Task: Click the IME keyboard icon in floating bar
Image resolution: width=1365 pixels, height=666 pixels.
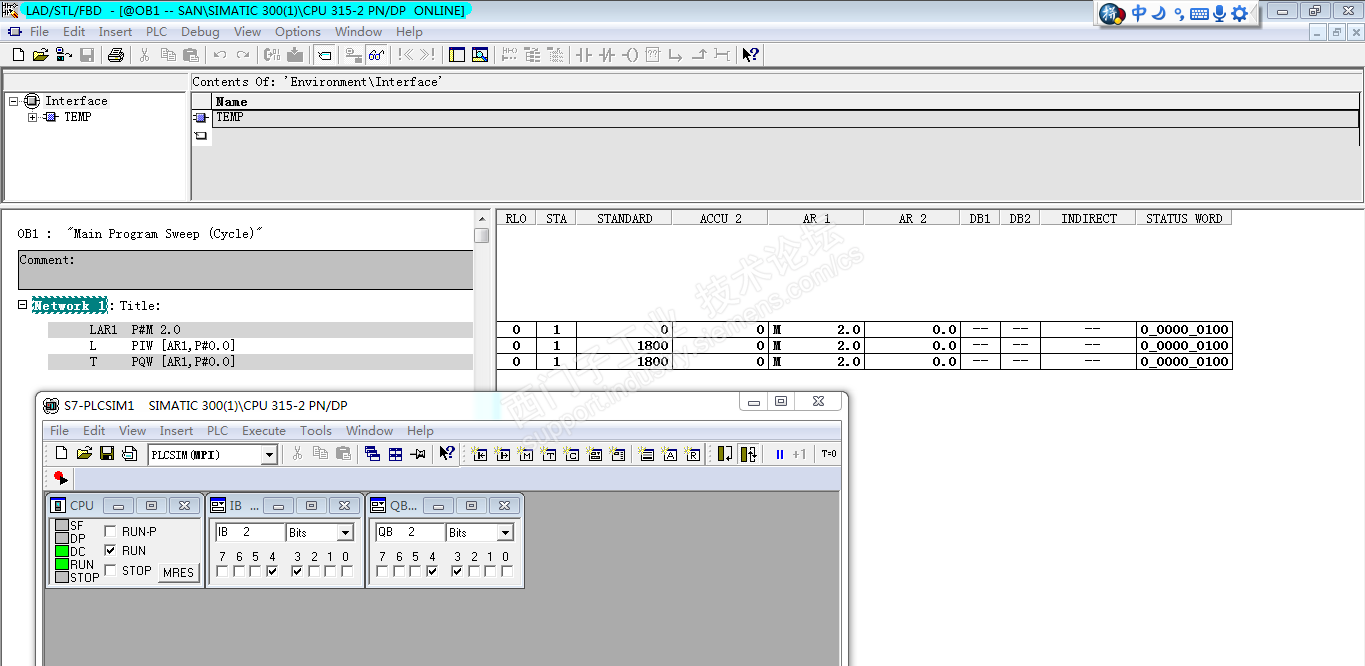Action: tap(1198, 14)
